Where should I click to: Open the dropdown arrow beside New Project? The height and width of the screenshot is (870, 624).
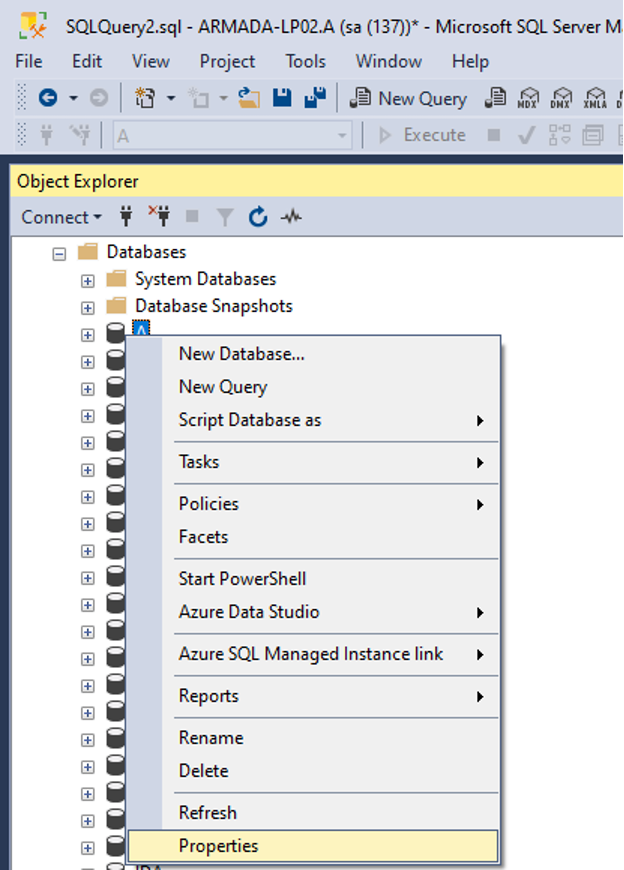171,98
